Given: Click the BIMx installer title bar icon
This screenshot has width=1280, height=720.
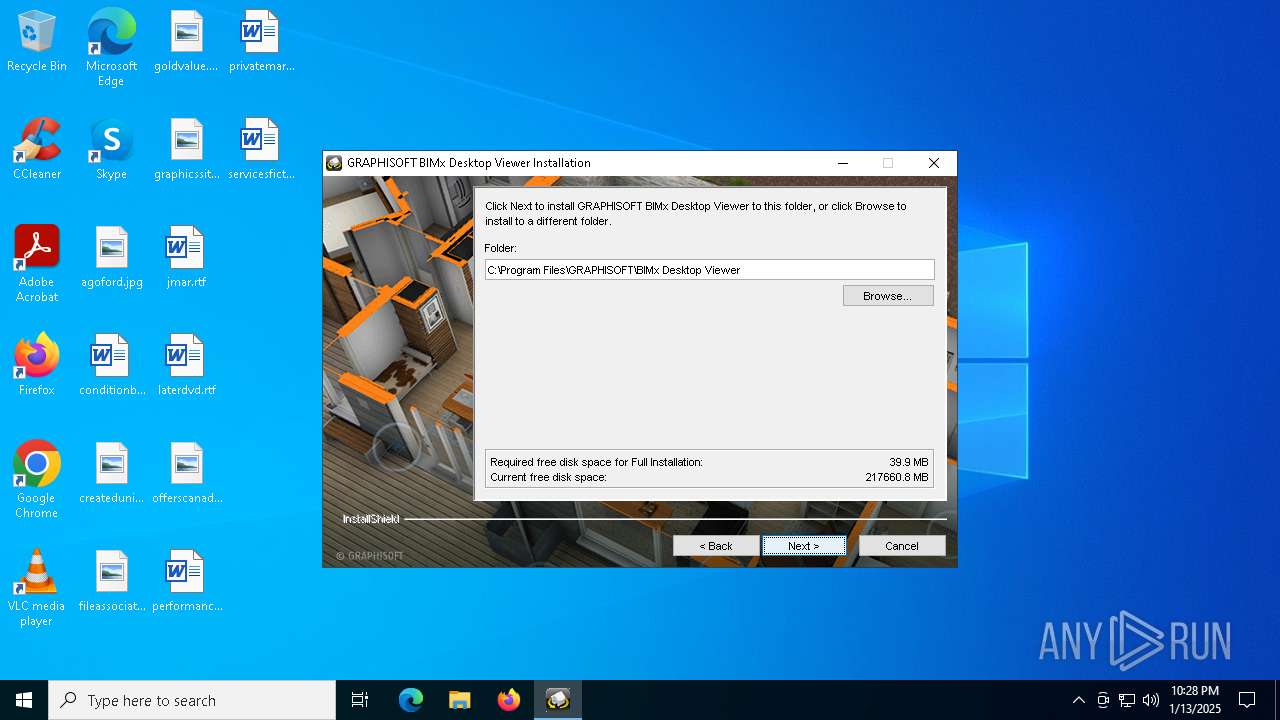Looking at the screenshot, I should 334,163.
